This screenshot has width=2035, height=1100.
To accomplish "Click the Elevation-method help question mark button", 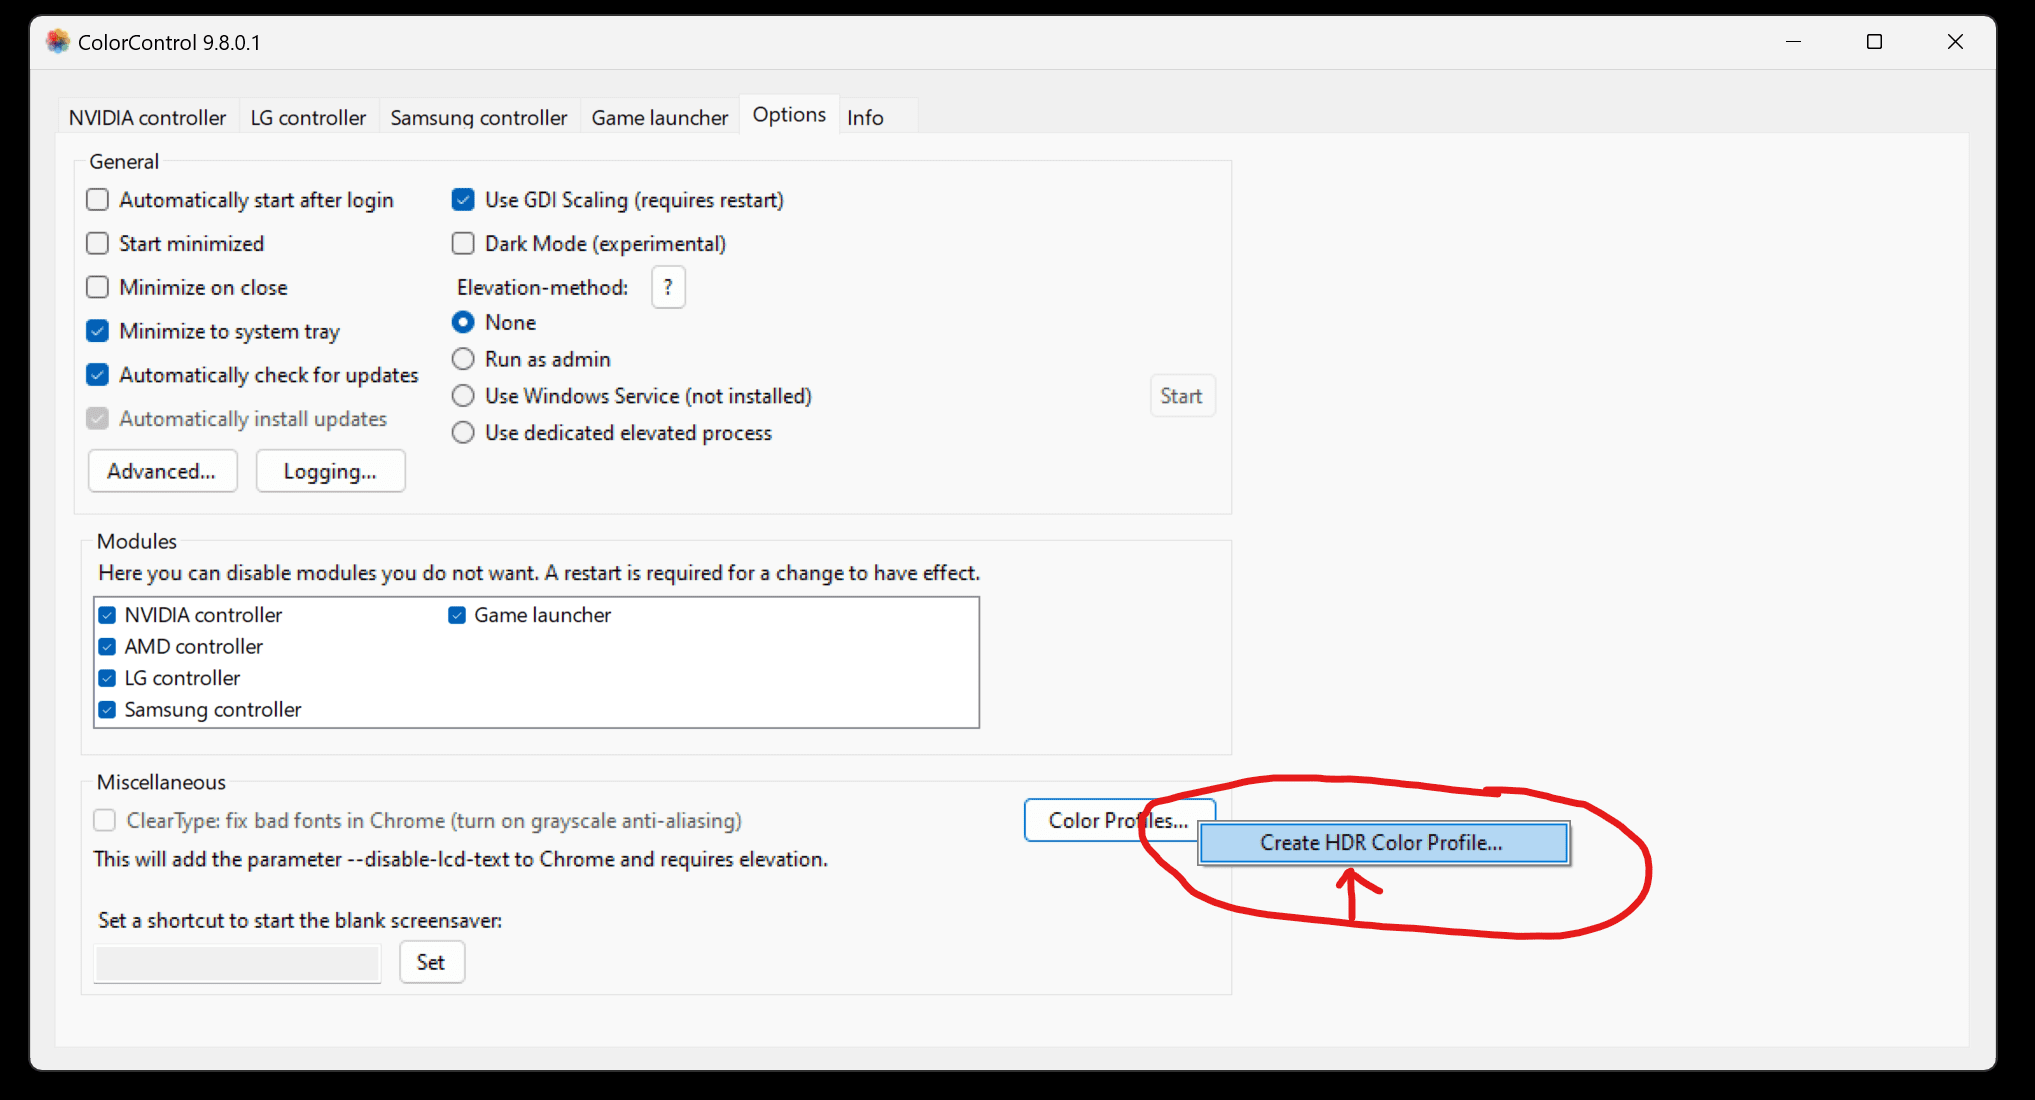I will [x=668, y=287].
